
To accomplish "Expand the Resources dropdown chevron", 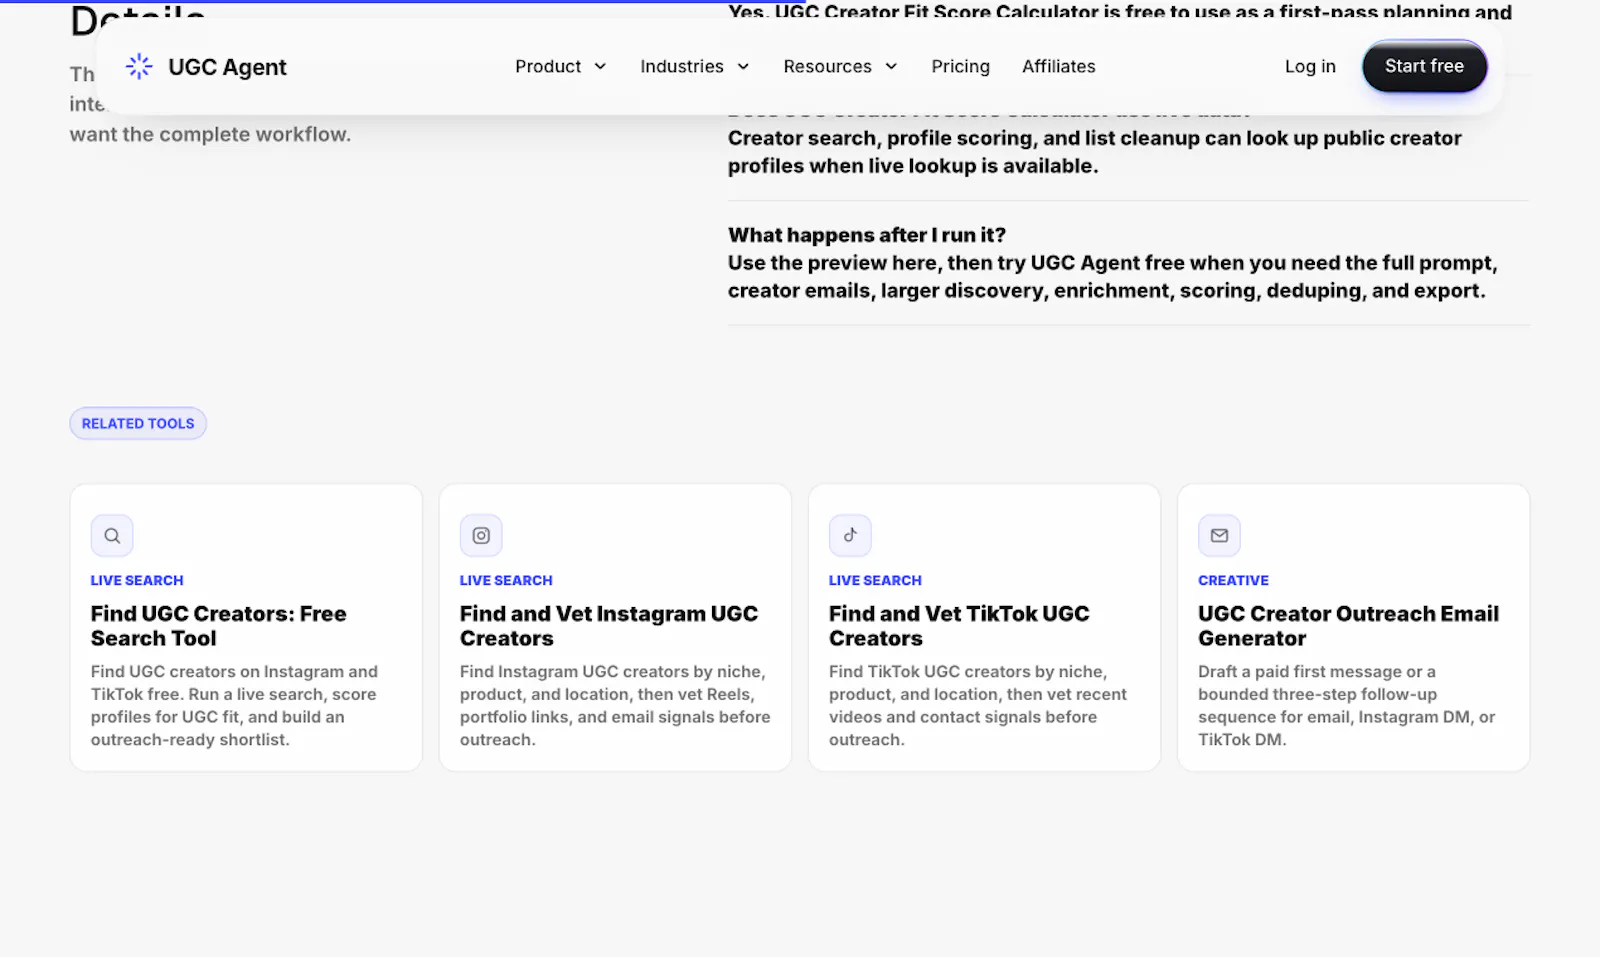I will [891, 66].
